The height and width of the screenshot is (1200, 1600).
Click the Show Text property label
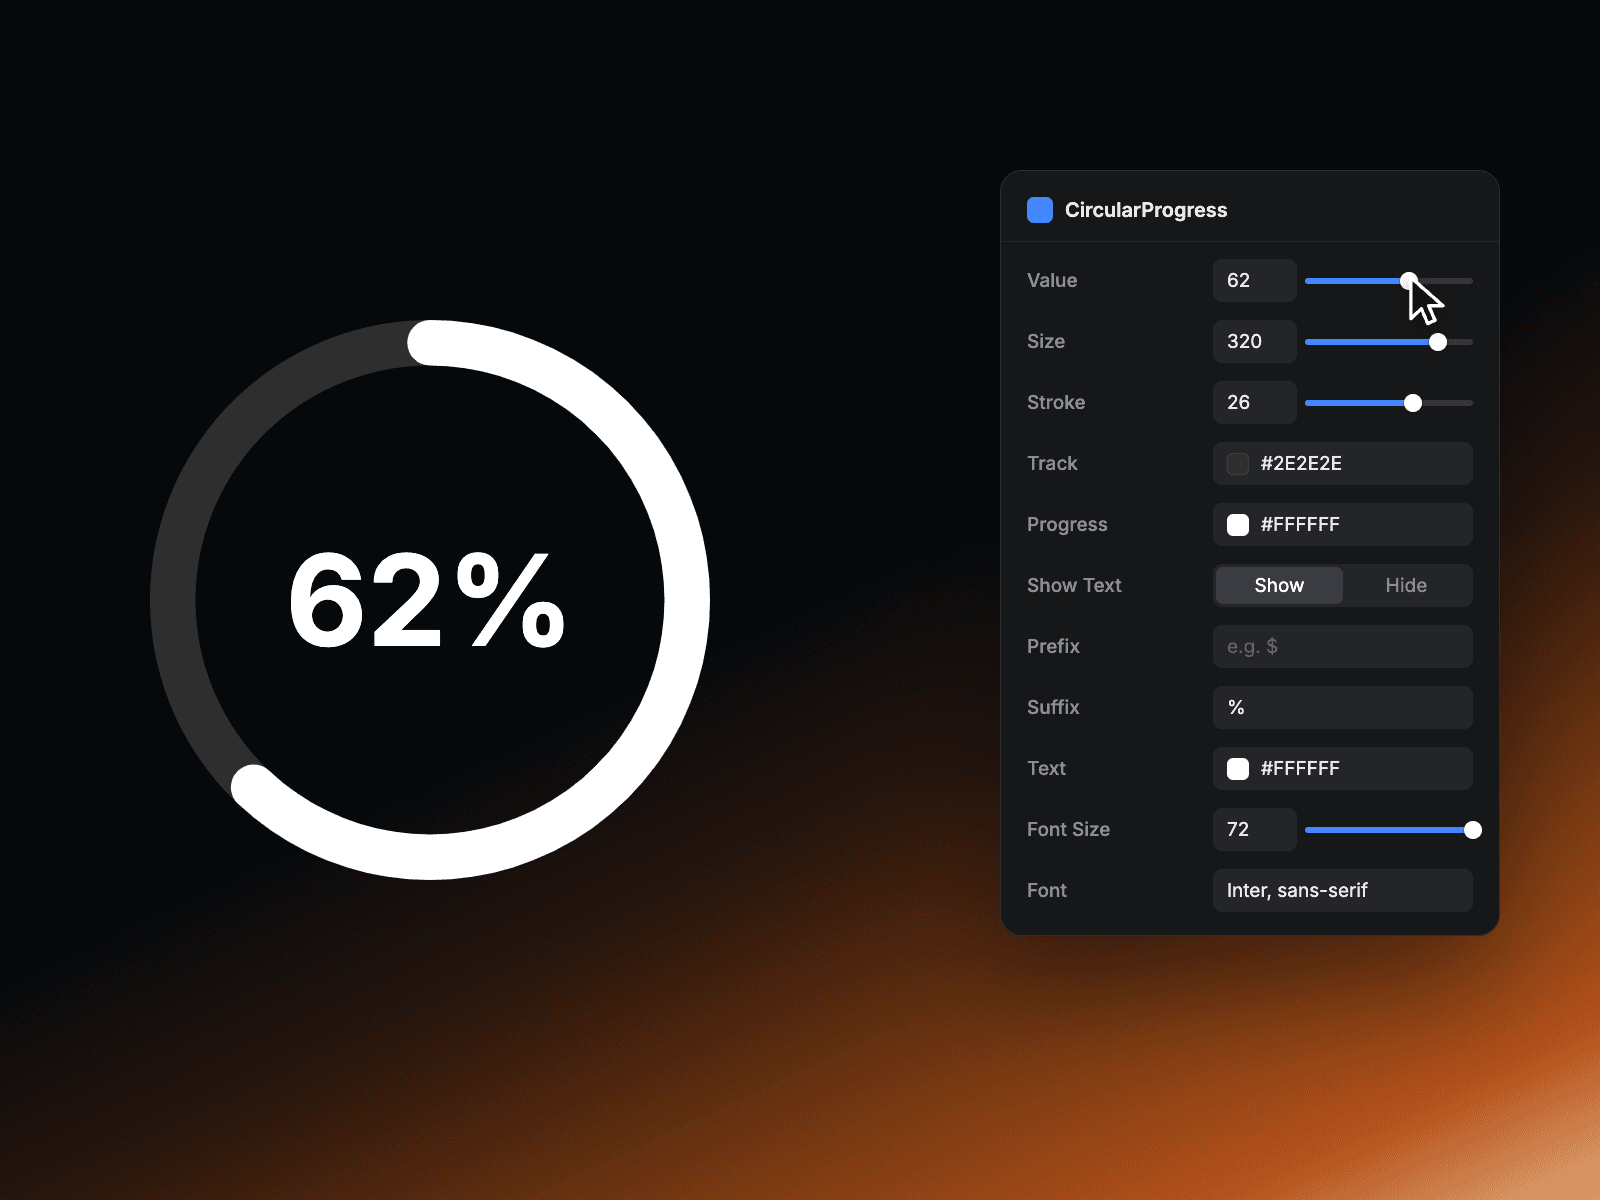pyautogui.click(x=1074, y=586)
